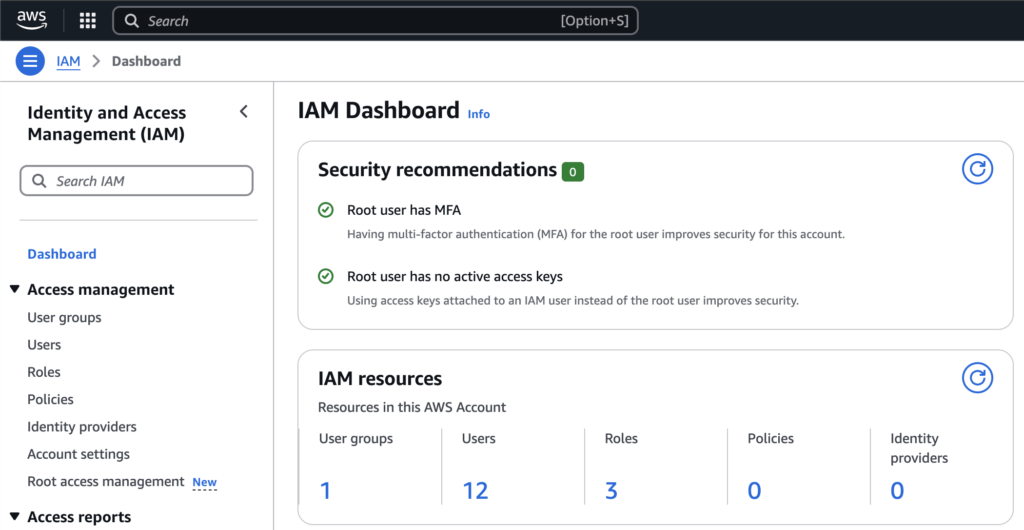This screenshot has width=1024, height=530.
Task: Open the Info link next to IAM Dashboard
Action: click(479, 114)
